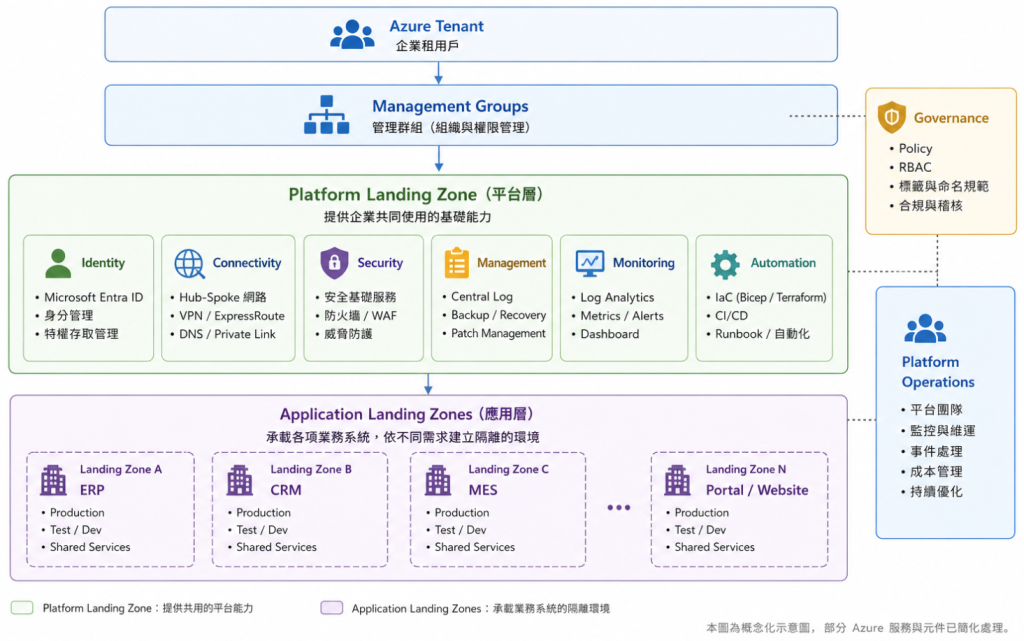Screen dimensions: 1024x641
Task: Click 特權存取管理 under Identity
Action: [x=81, y=334]
